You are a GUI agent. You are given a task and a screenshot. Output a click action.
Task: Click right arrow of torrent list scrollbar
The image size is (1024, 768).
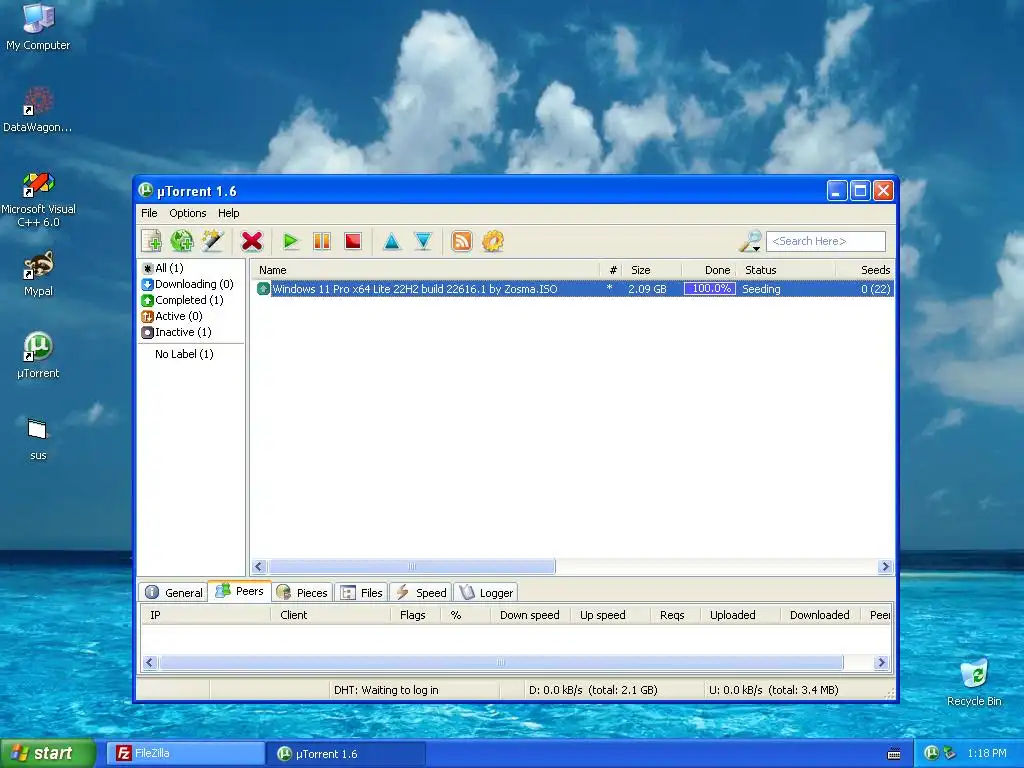coord(886,566)
